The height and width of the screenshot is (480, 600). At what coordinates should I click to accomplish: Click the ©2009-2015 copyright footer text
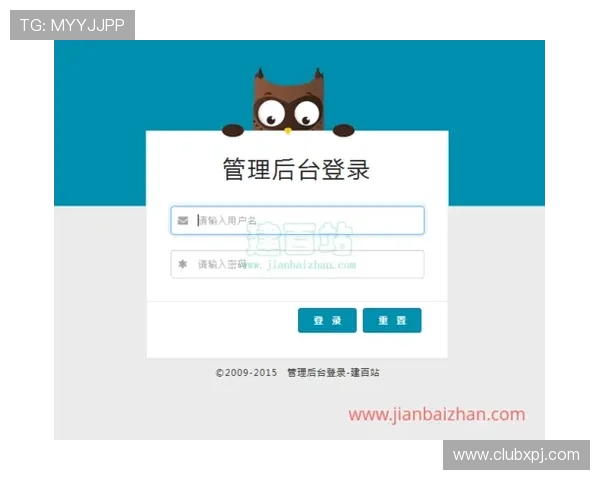(x=297, y=372)
